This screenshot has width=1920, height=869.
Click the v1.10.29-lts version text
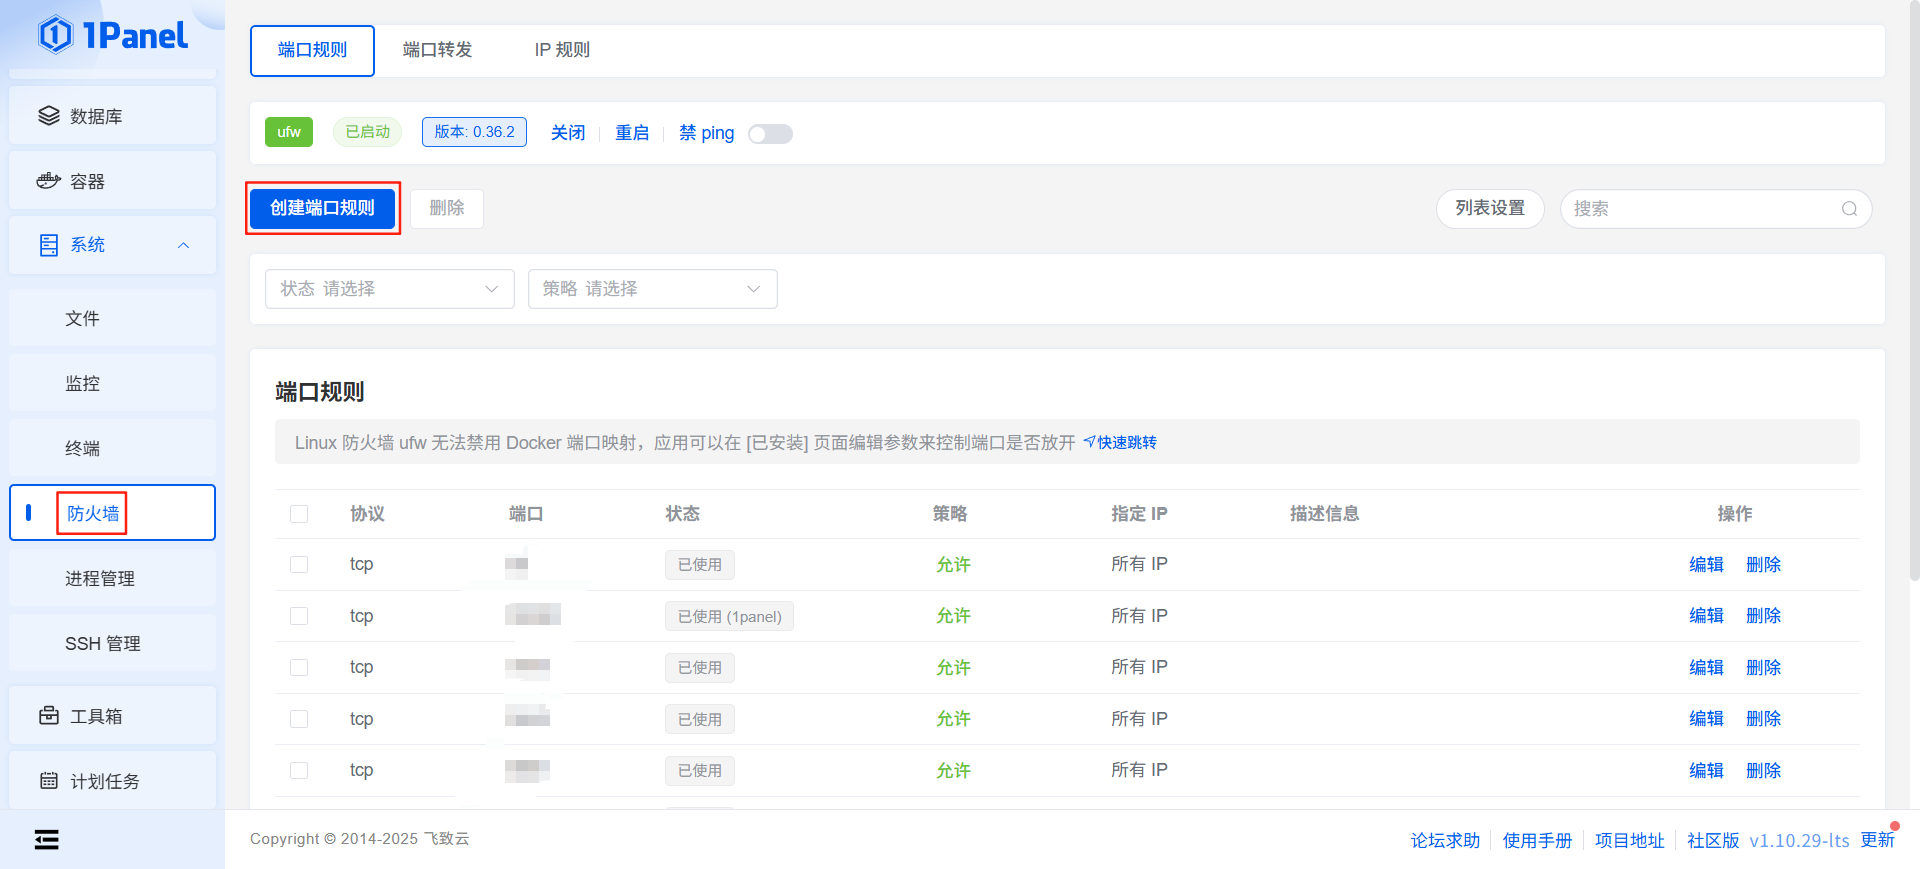pyautogui.click(x=1799, y=840)
